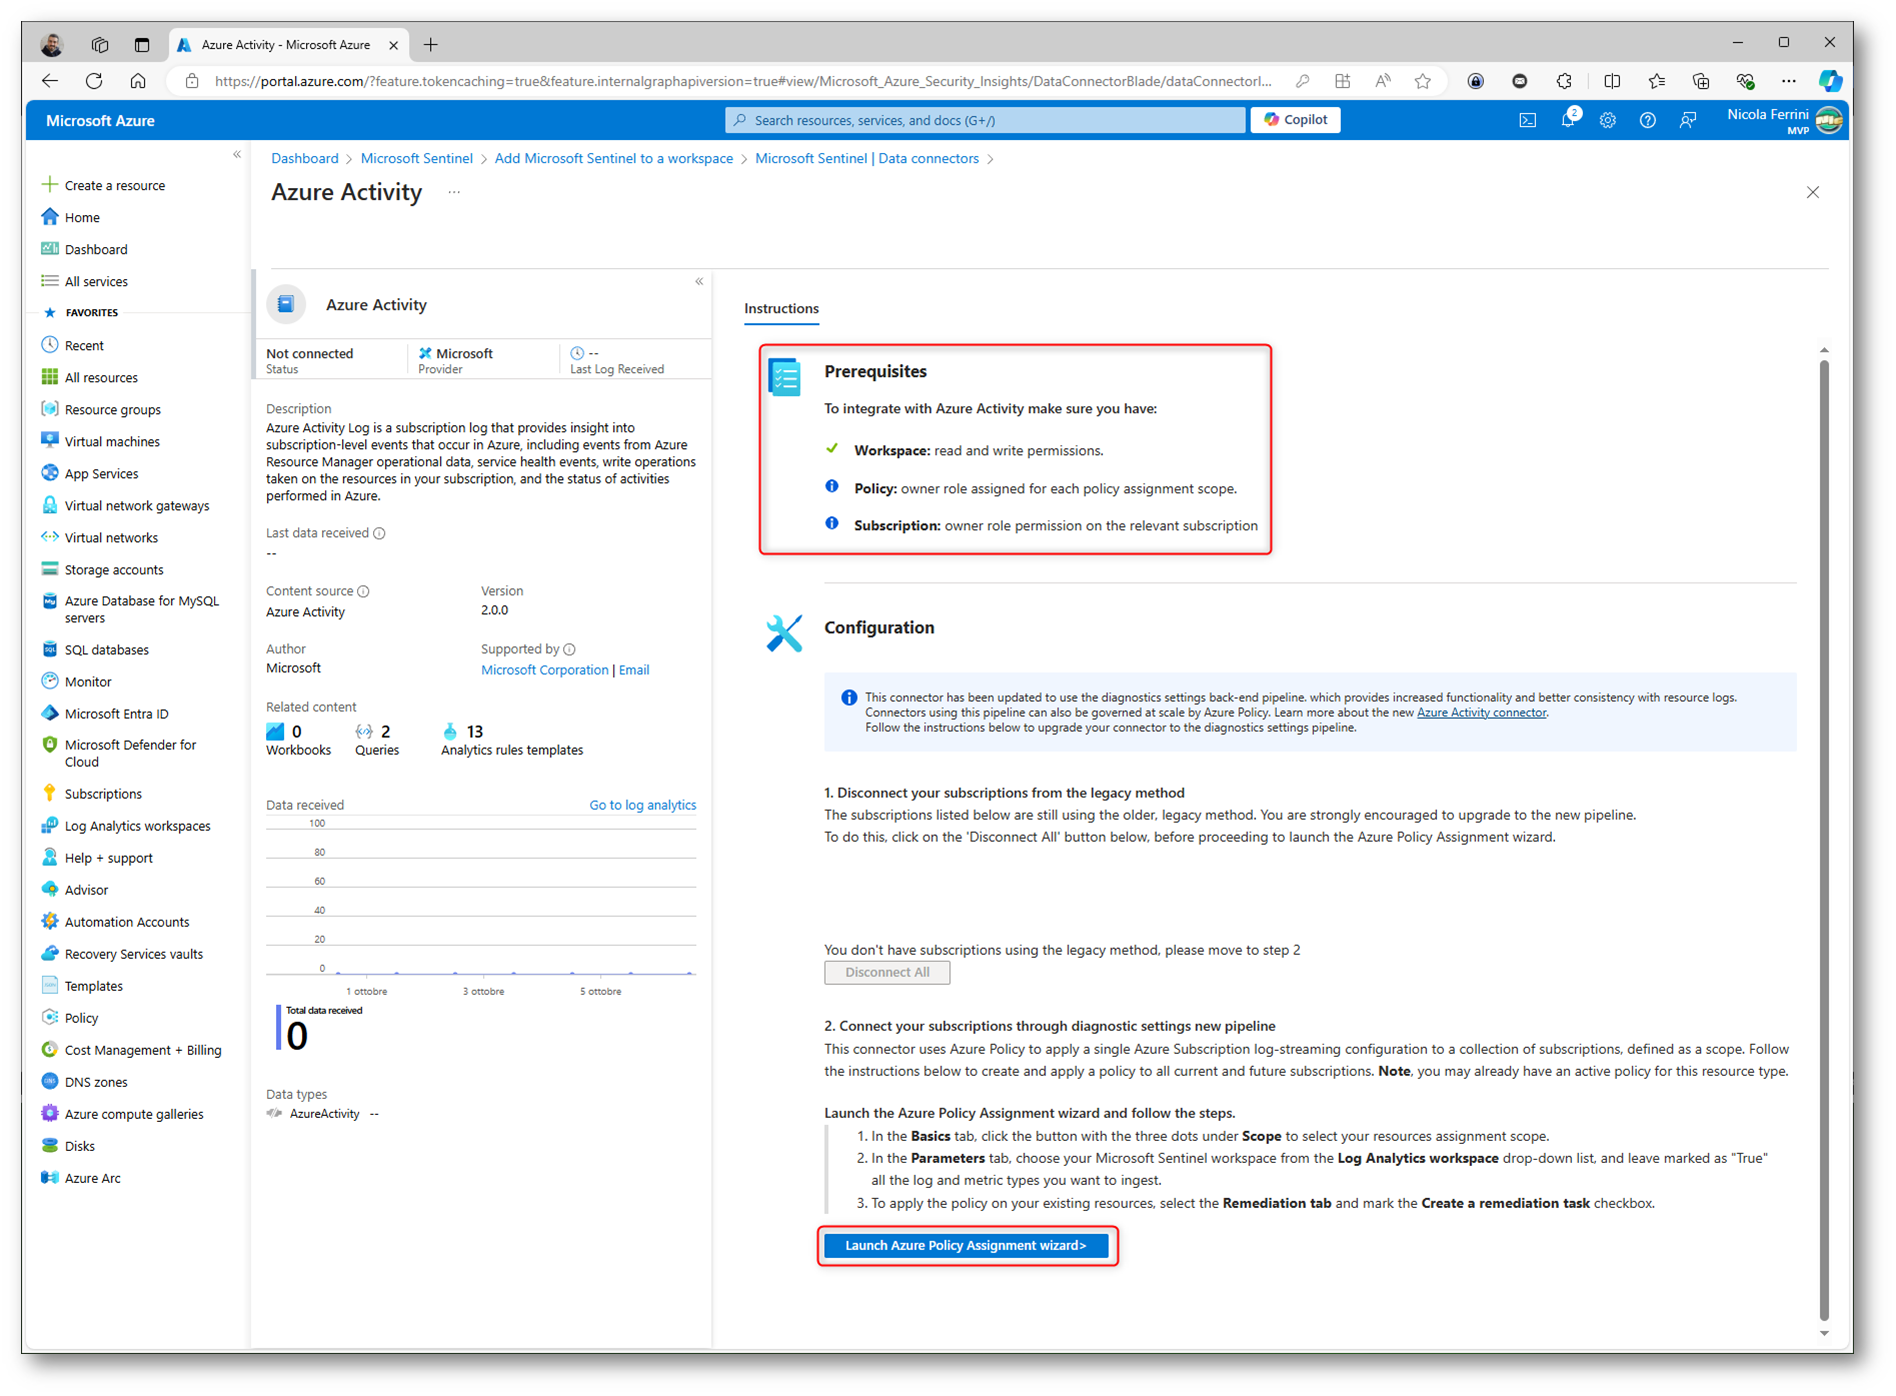1896x1396 pixels.
Task: Open the notifications bell icon
Action: coord(1567,120)
